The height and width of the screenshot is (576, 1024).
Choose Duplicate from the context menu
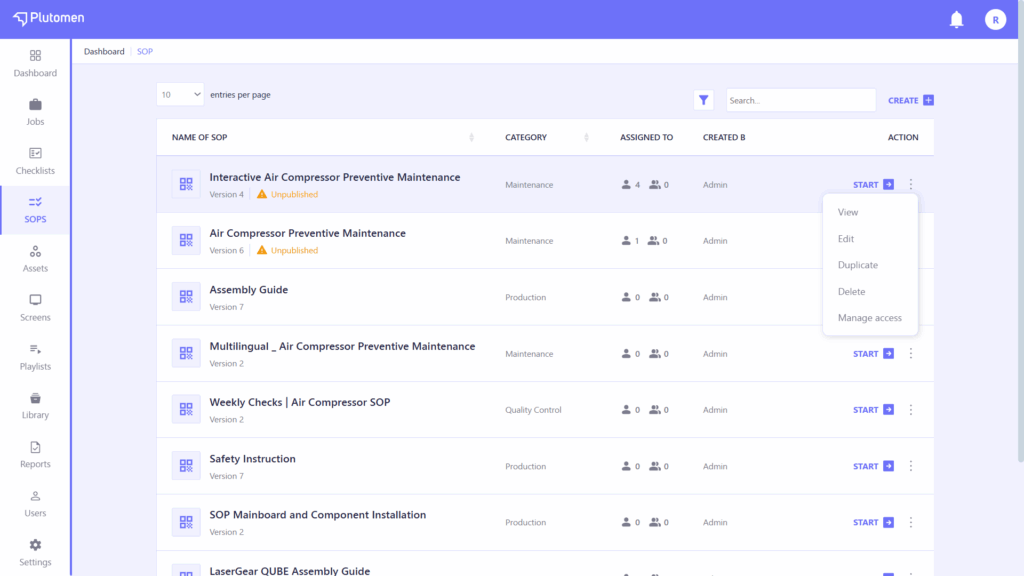coord(857,265)
